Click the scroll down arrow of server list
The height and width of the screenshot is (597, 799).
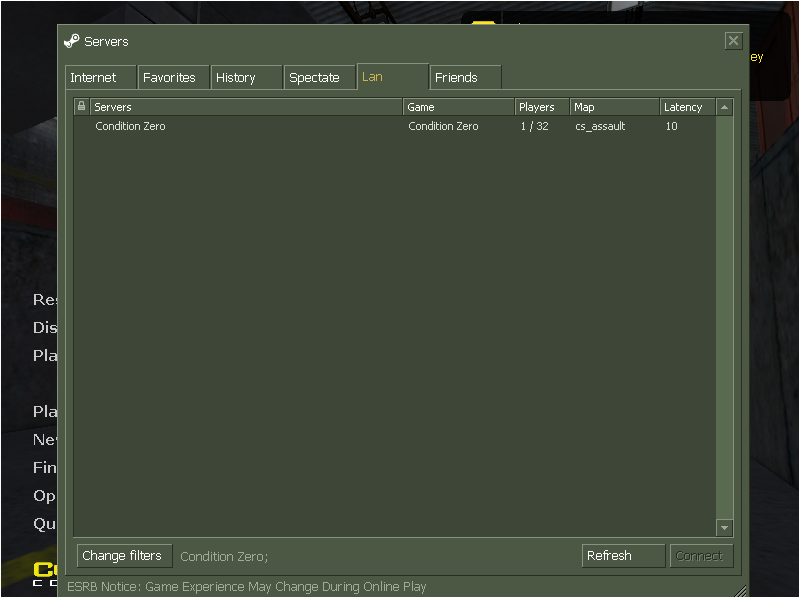(724, 528)
